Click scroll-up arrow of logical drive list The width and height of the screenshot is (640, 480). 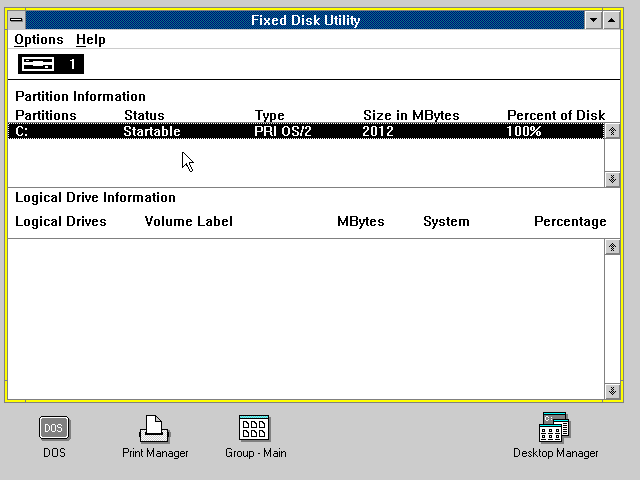(612, 247)
